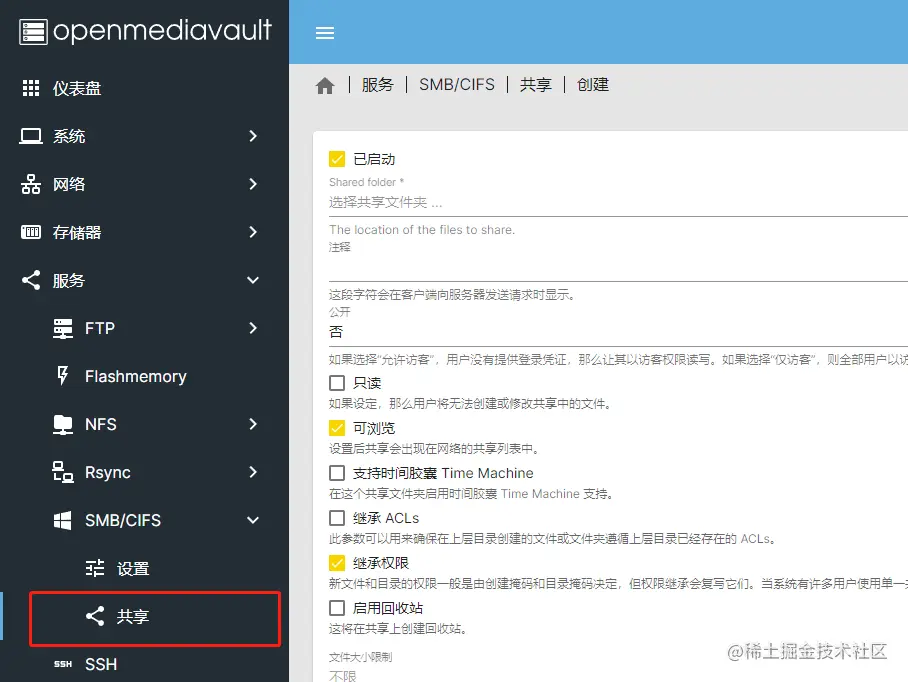Expand the 存储器 menu chevron
908x682 pixels.
click(252, 232)
